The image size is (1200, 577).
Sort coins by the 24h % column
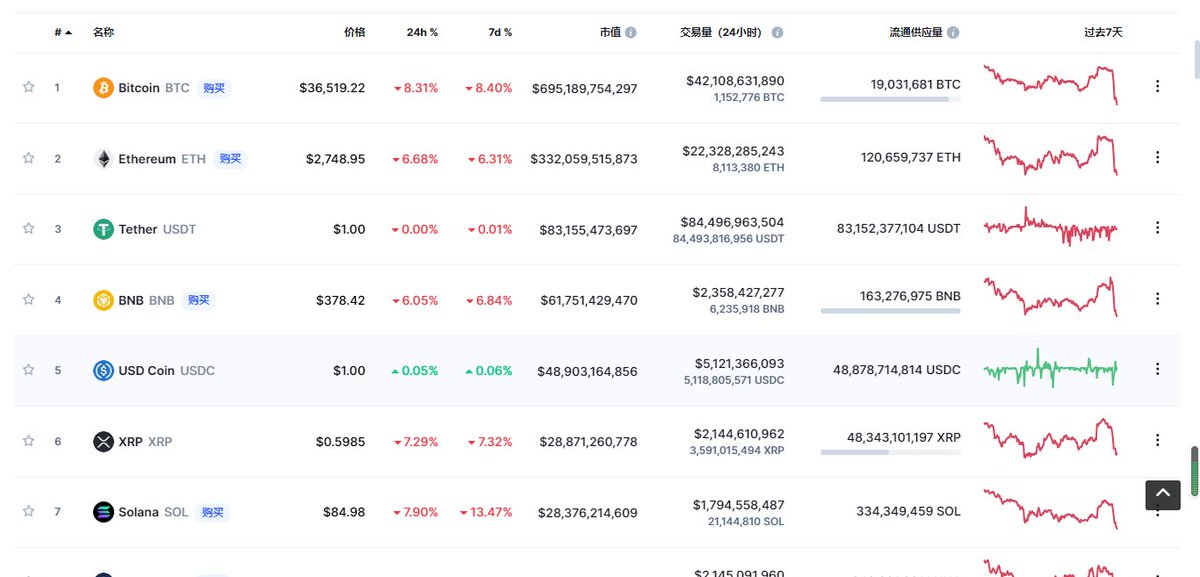click(x=422, y=31)
